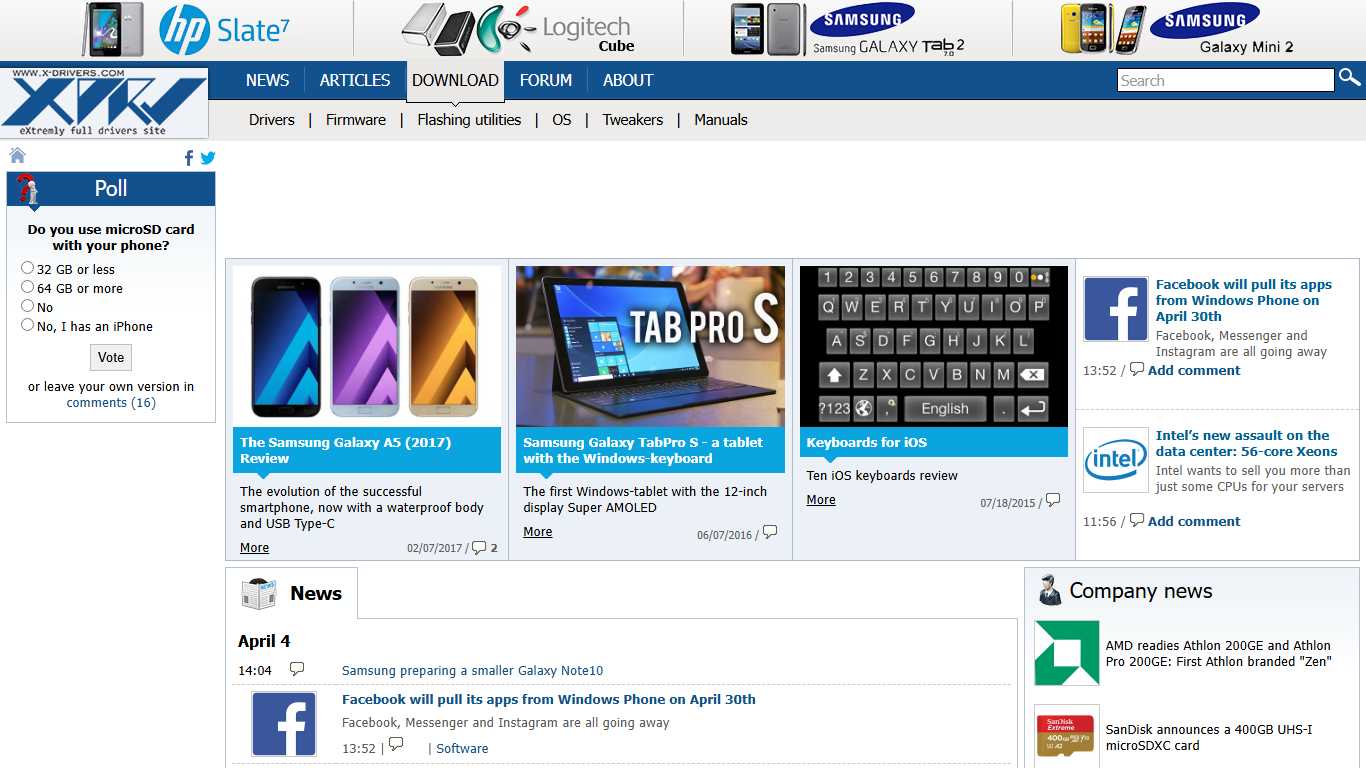Click comment bubble in 13:52 news row
The height and width of the screenshot is (768, 1366).
[x=396, y=744]
